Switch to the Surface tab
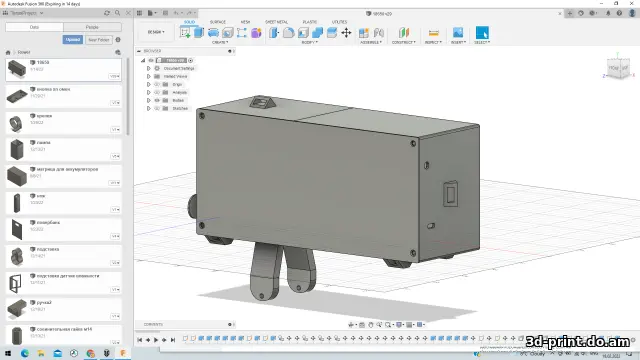The image size is (640, 360). coord(218,22)
